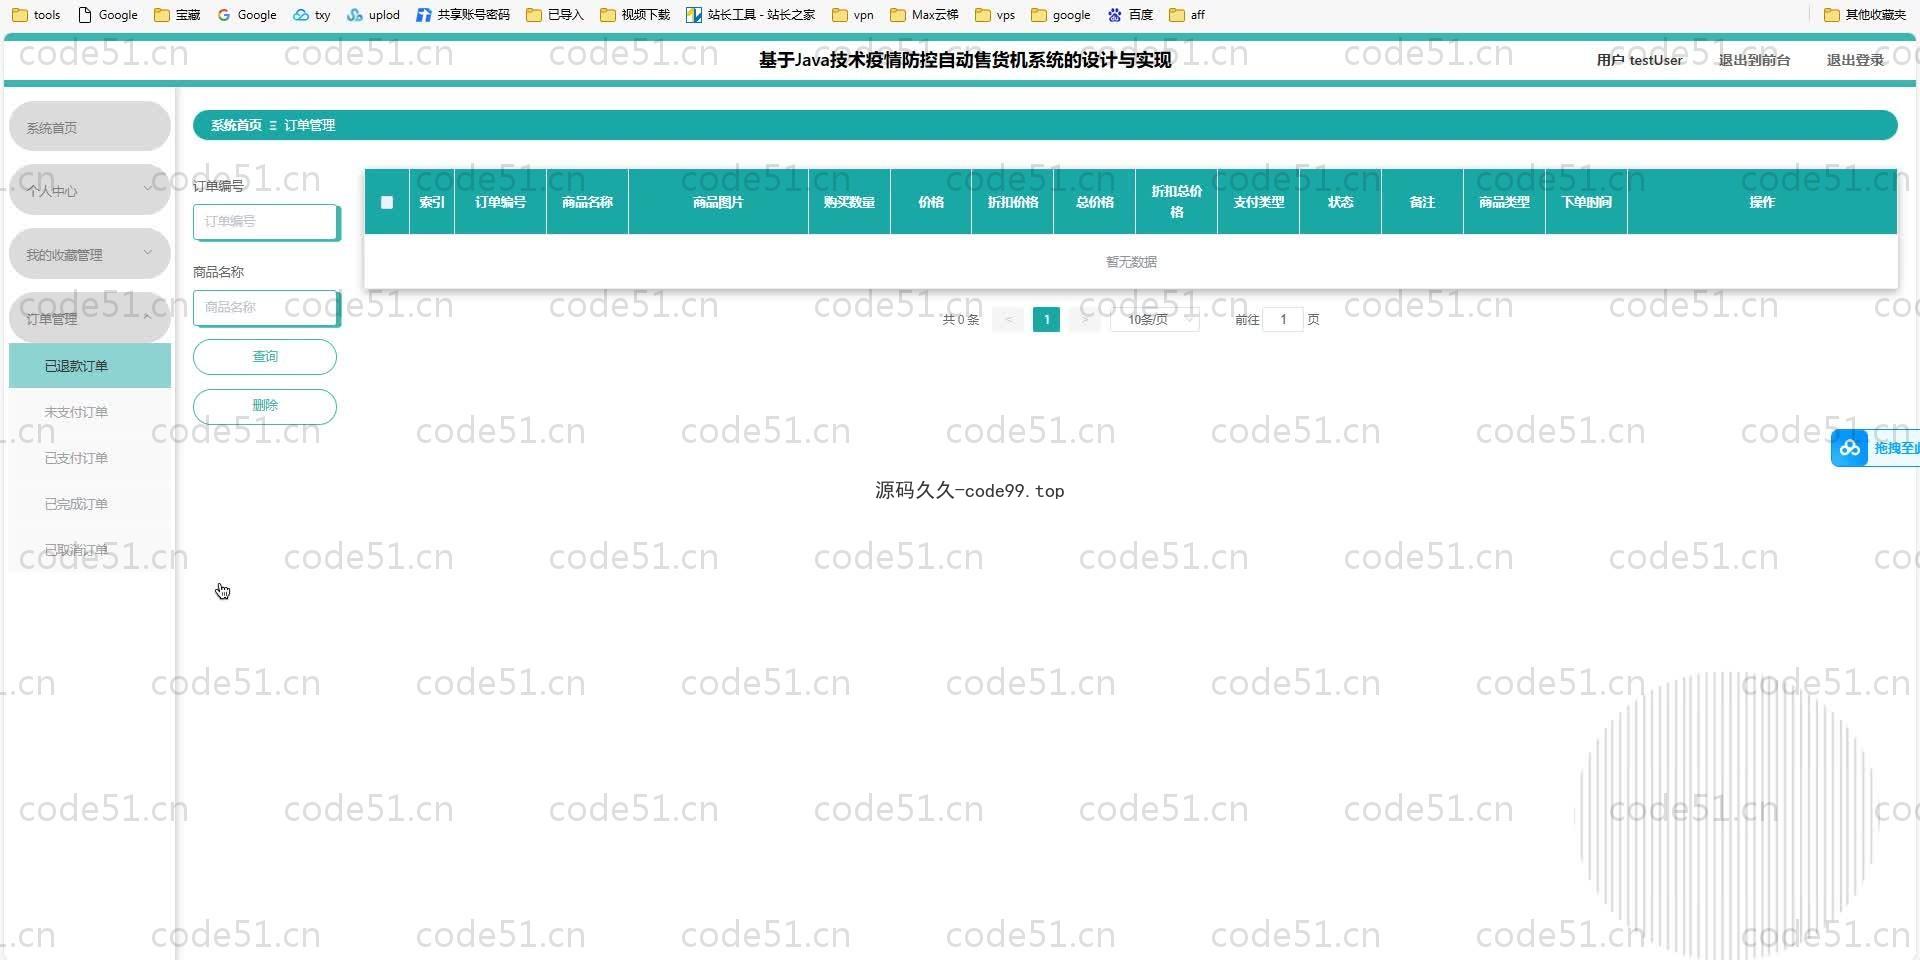
Task: Click the 商品类型 column header
Action: coord(1504,202)
